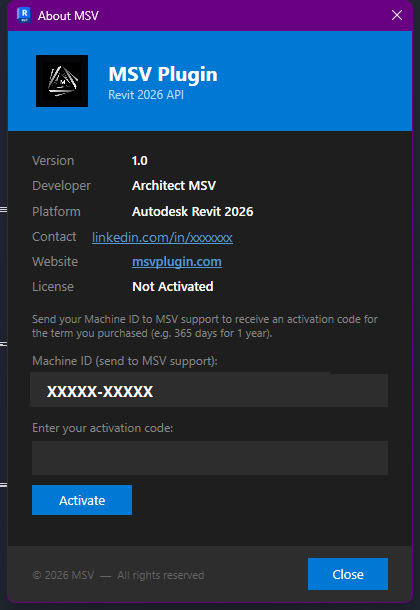
Task: Click the 'Architect MSV' developer value
Action: coord(174,186)
